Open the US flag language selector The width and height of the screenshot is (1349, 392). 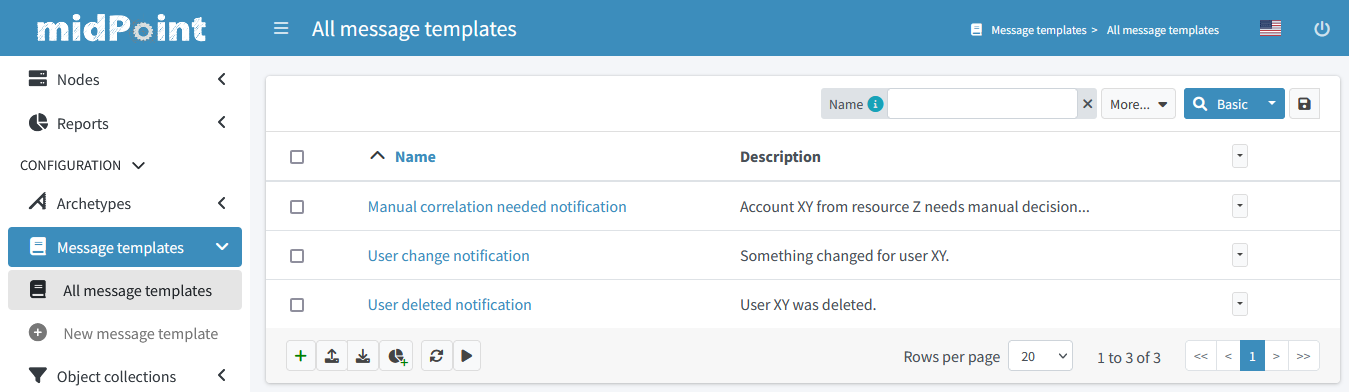[x=1270, y=29]
